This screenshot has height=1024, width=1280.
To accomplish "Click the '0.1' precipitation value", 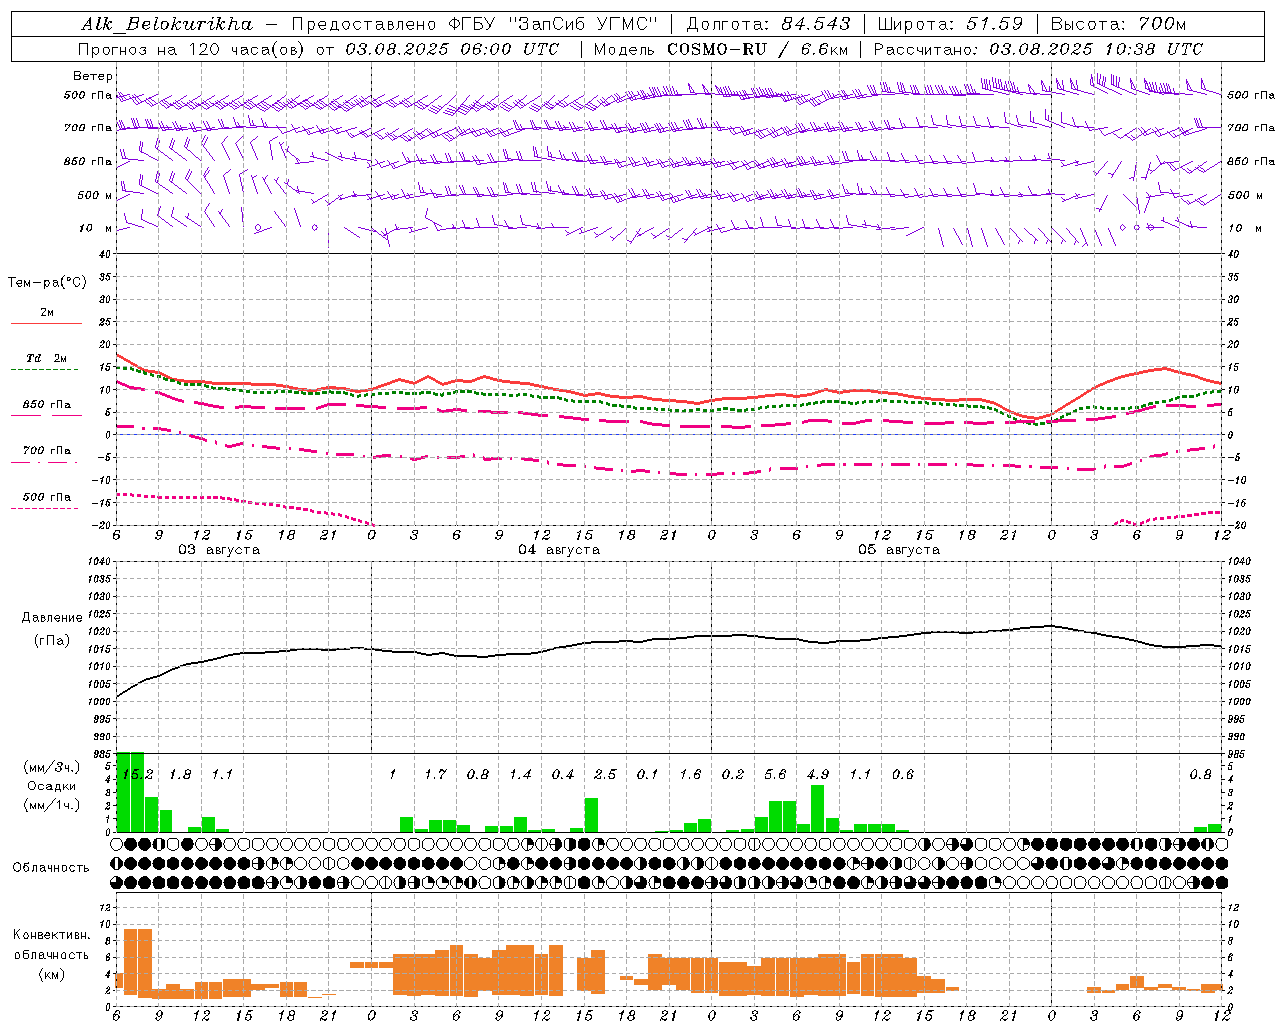I will tap(648, 775).
